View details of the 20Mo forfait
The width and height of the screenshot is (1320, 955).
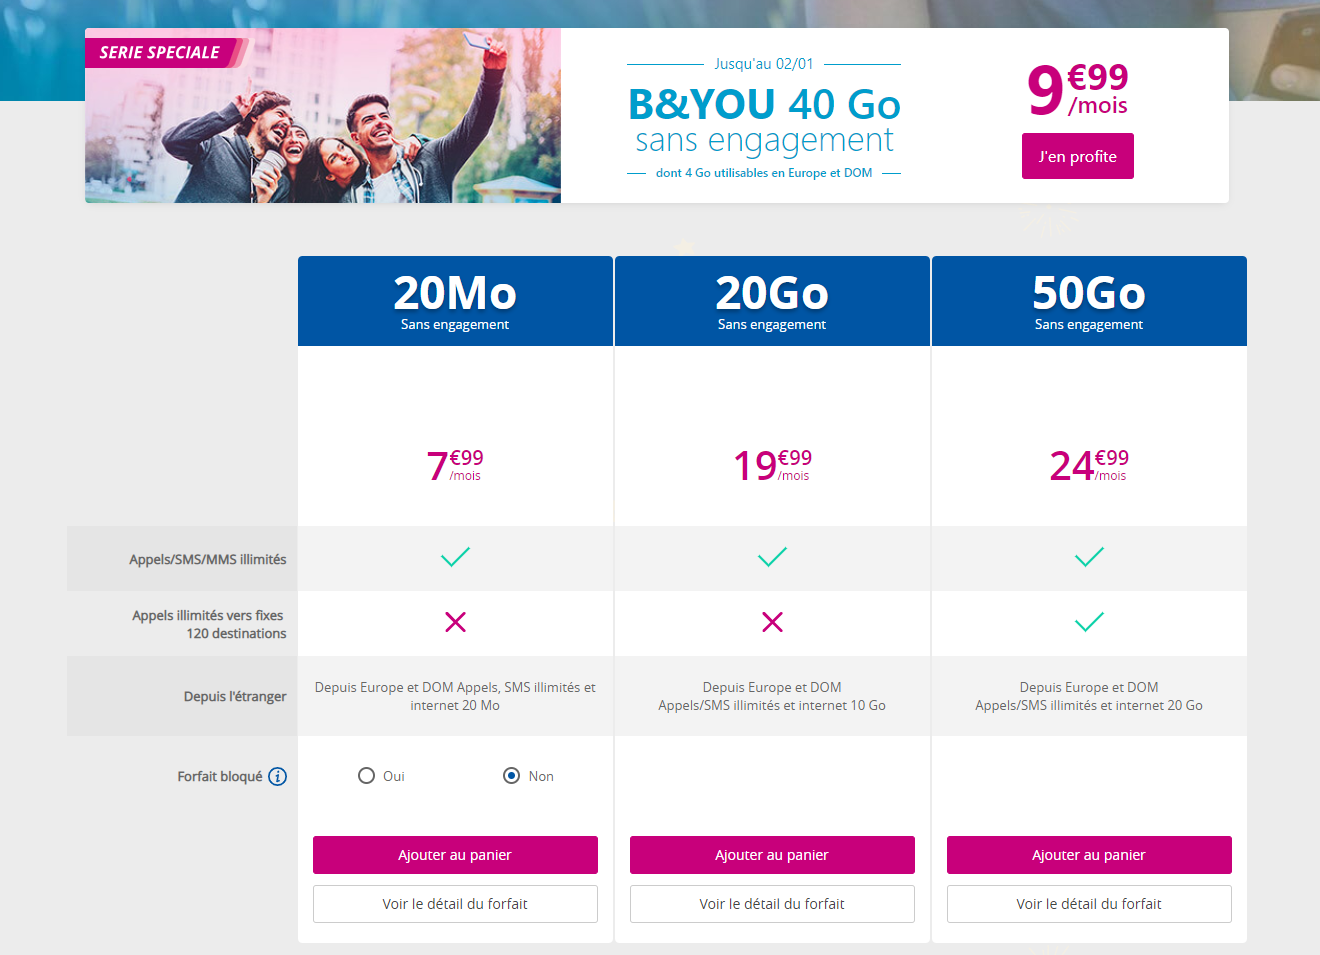coord(455,904)
